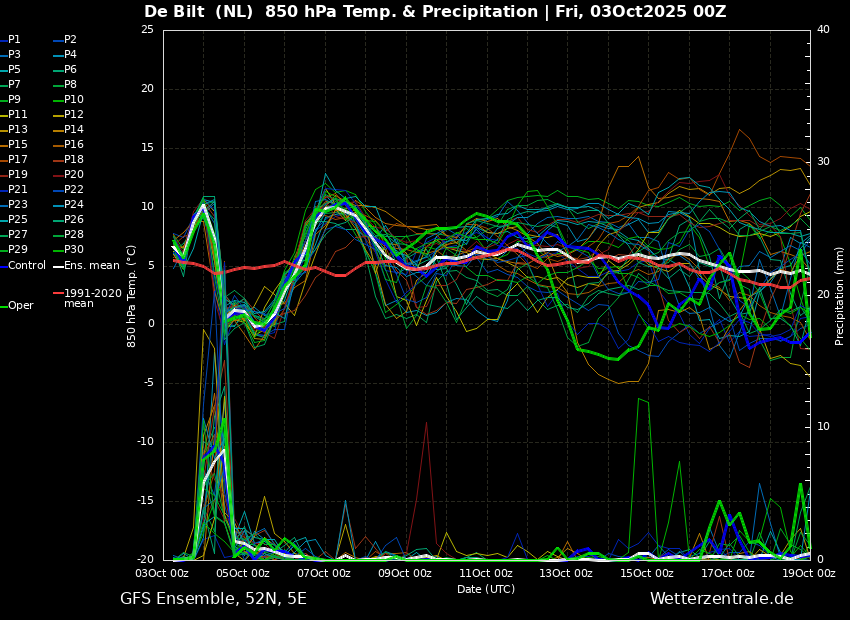Click the '15Oct 00z' date label
This screenshot has width=850, height=620.
[x=648, y=573]
